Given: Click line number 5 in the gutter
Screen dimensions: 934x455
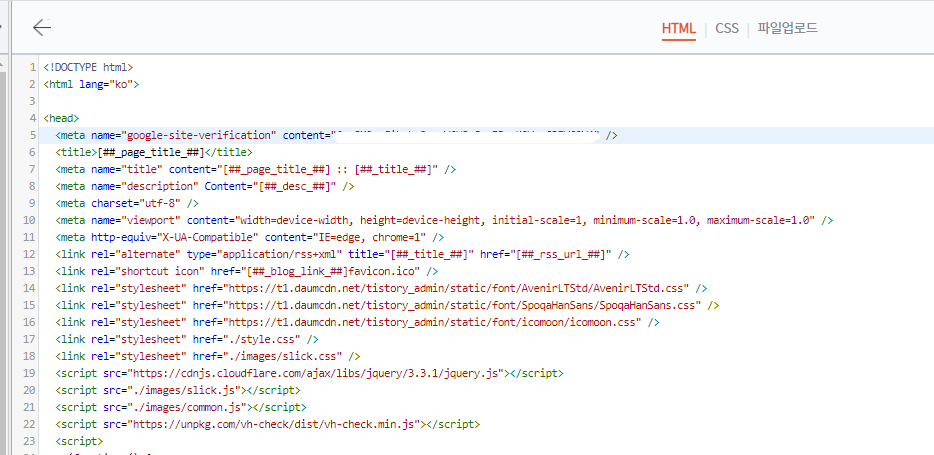Looking at the screenshot, I should pos(33,135).
